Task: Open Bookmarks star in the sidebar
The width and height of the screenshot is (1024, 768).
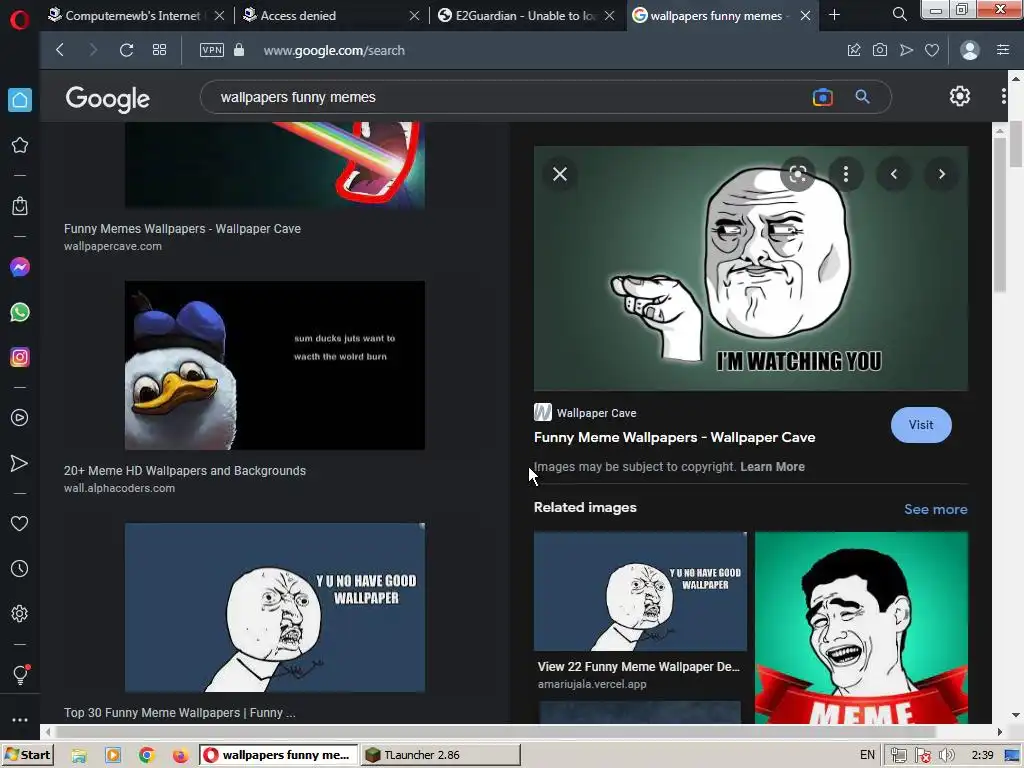Action: pyautogui.click(x=20, y=145)
